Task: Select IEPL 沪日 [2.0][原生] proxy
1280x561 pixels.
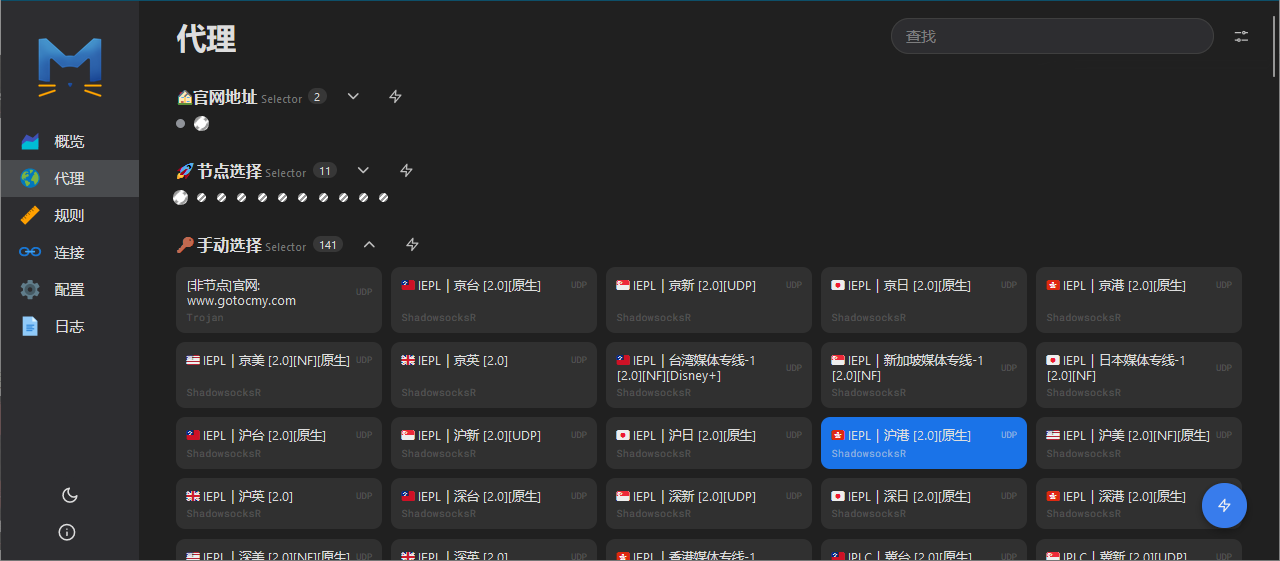Action: pos(709,443)
